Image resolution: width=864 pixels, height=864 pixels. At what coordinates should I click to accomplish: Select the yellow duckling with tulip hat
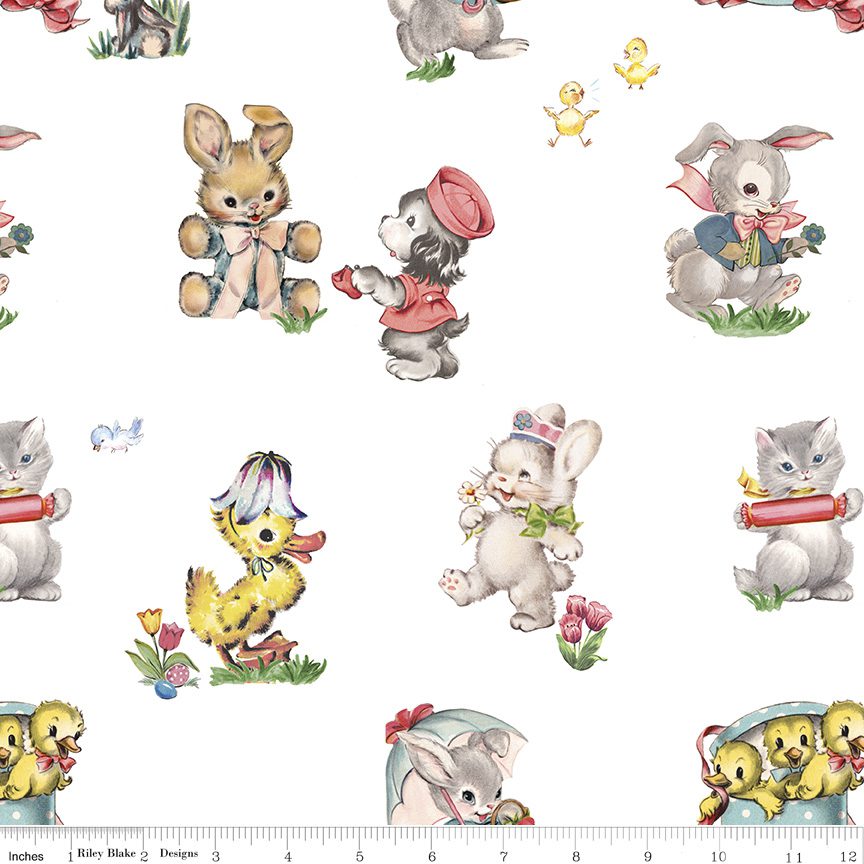coord(256,568)
